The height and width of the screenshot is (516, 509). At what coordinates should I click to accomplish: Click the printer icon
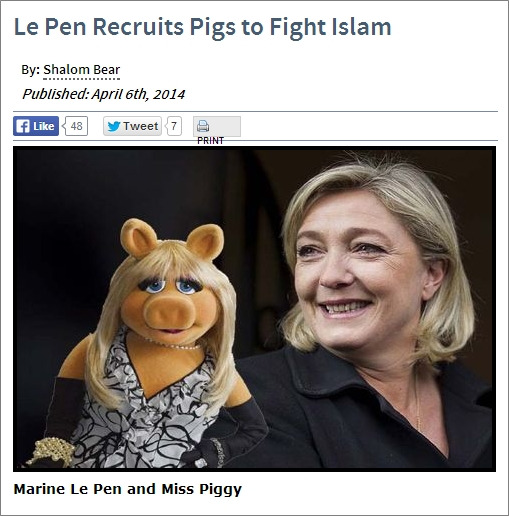click(203, 126)
